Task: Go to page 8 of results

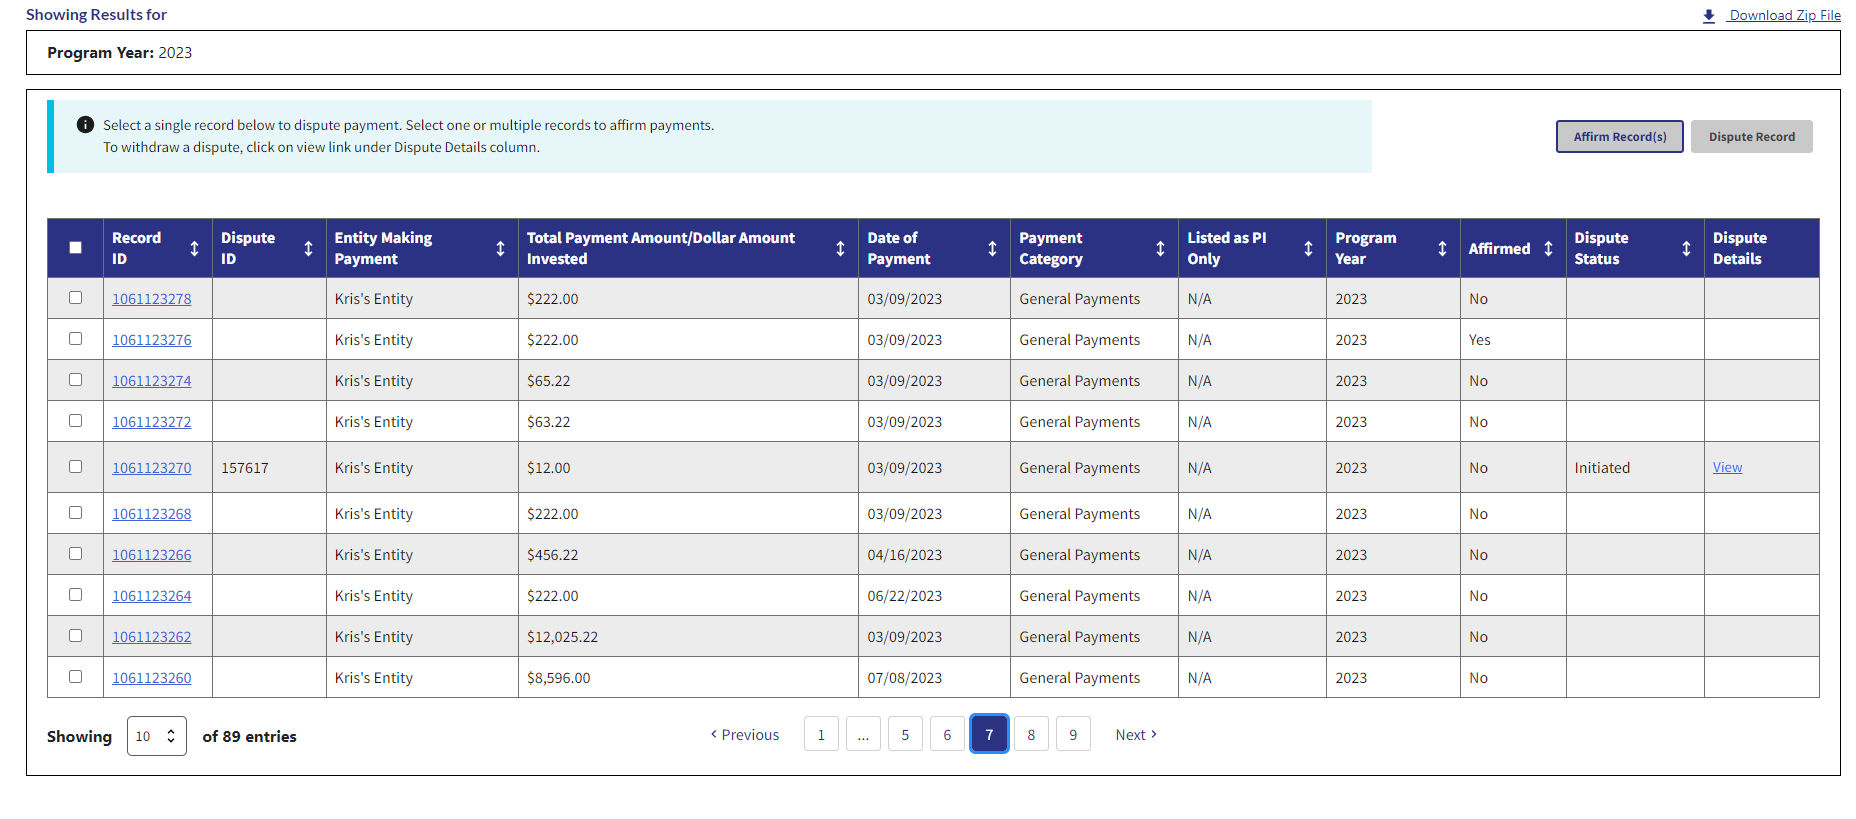Action: (1031, 735)
